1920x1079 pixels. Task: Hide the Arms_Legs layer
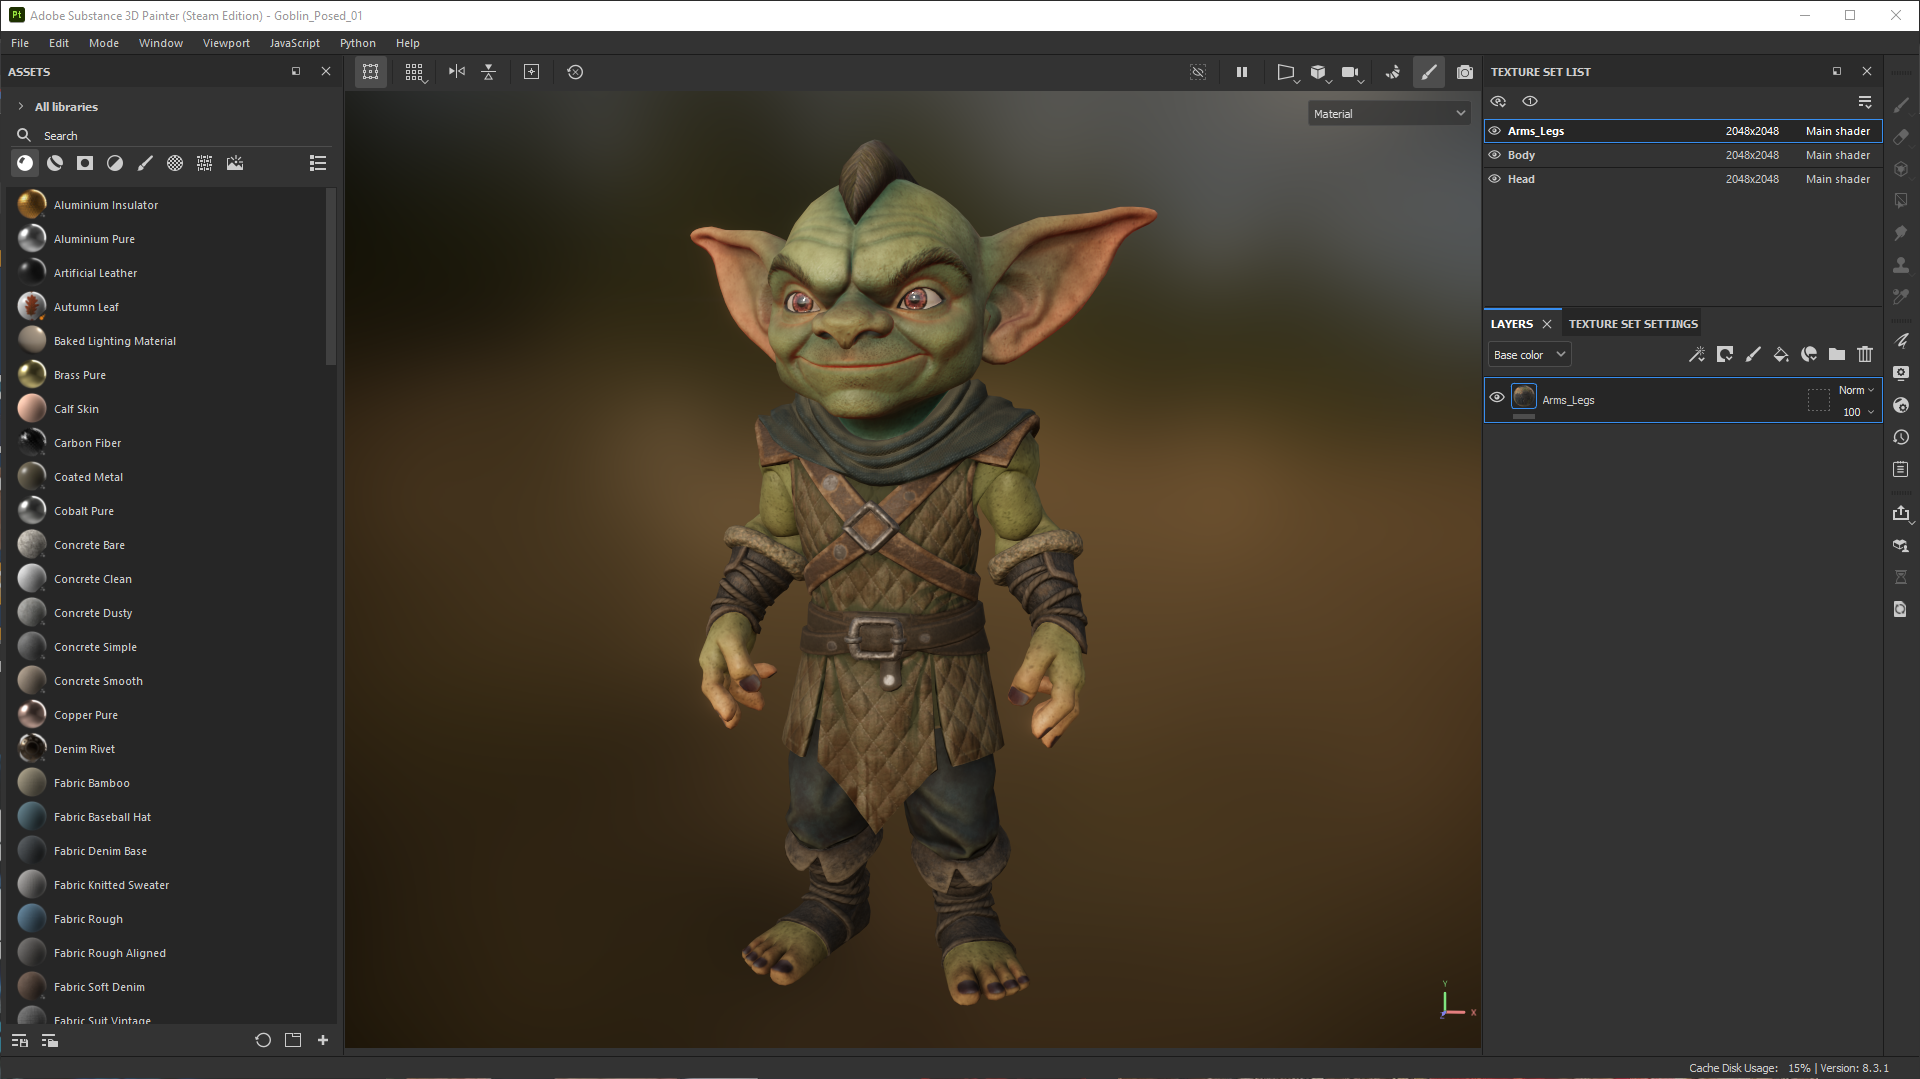click(x=1497, y=398)
